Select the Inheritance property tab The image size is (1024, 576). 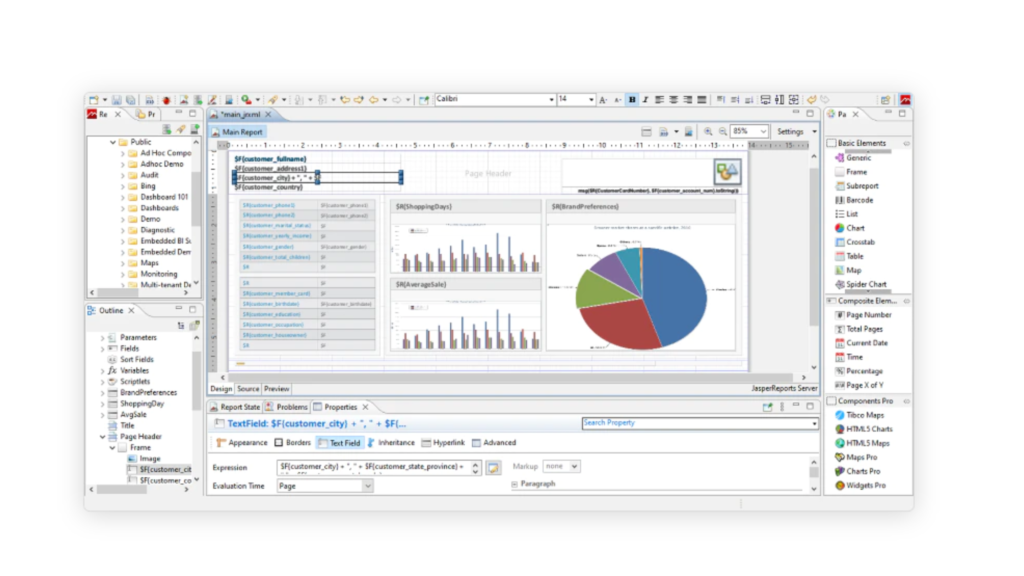pos(391,443)
